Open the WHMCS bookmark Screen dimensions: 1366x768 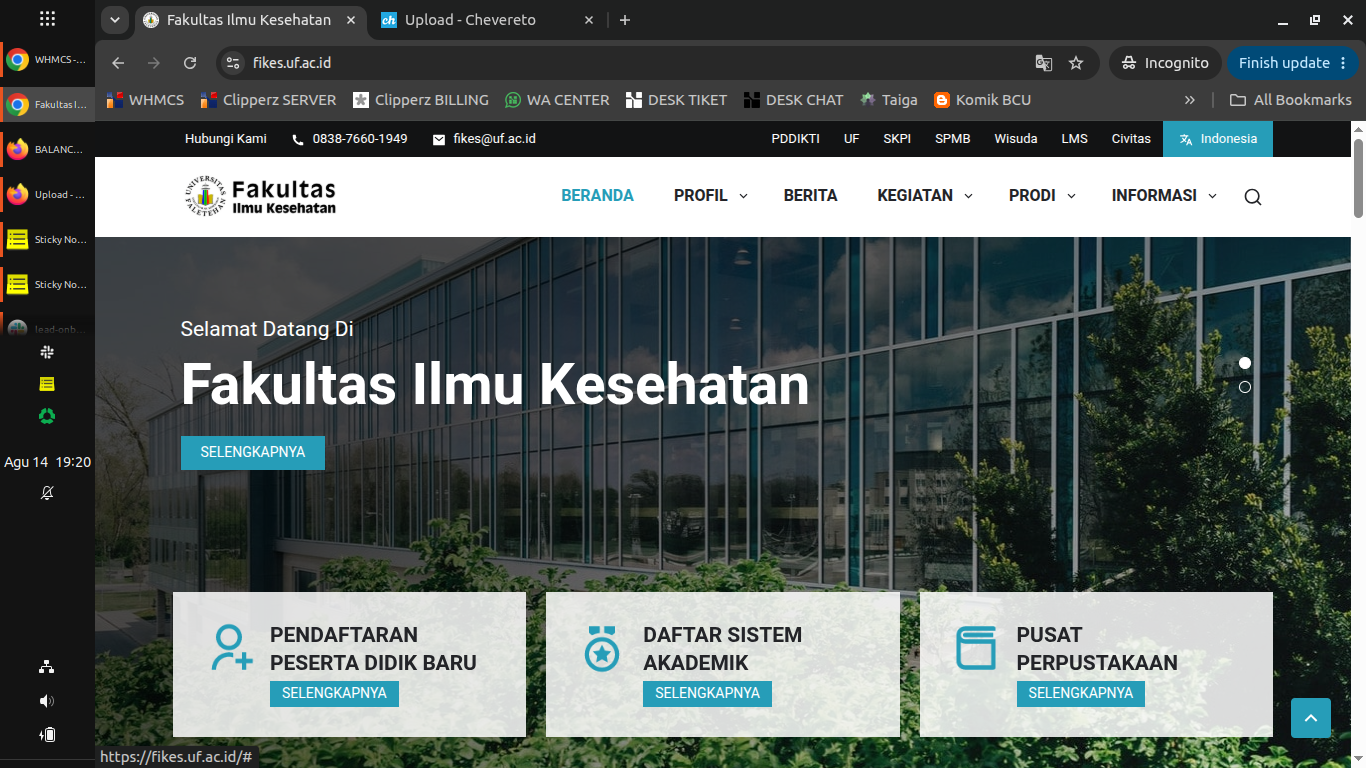[x=146, y=100]
